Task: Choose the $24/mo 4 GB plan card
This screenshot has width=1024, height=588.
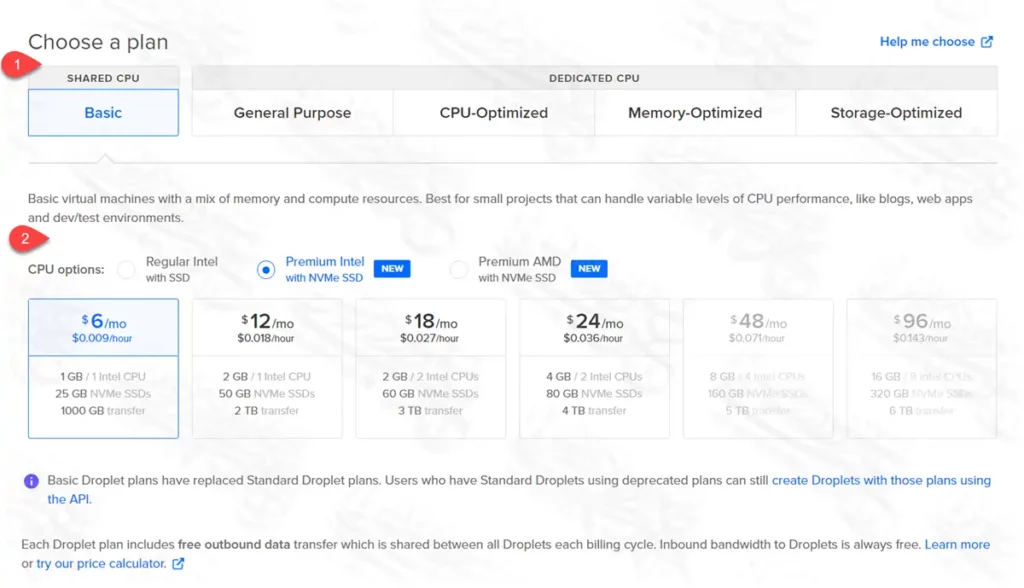Action: pyautogui.click(x=594, y=368)
